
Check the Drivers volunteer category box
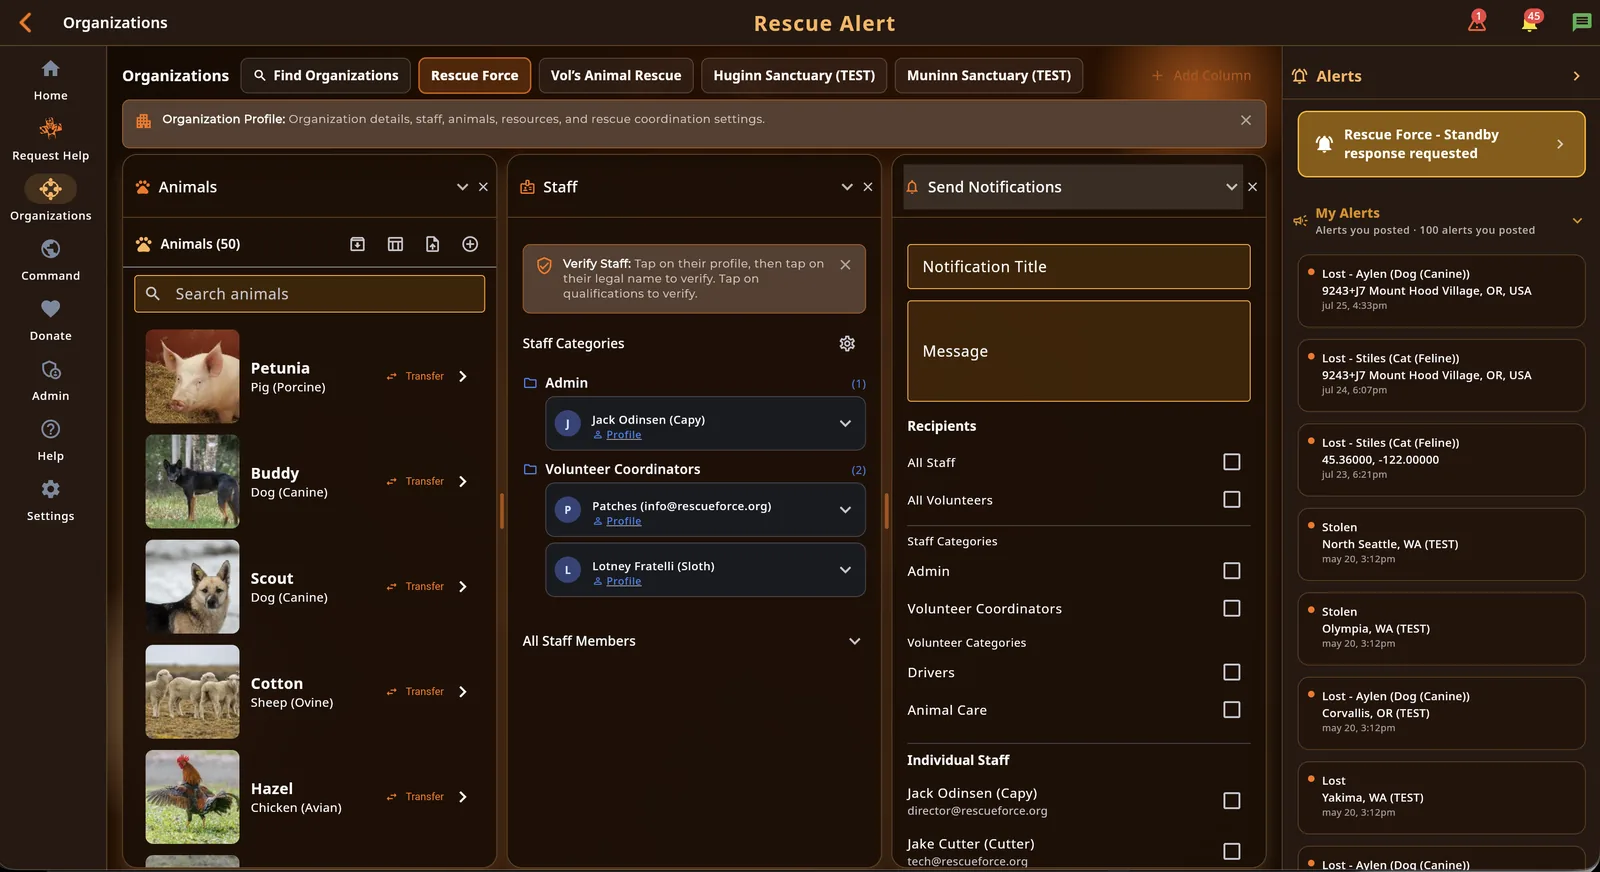[x=1232, y=672]
